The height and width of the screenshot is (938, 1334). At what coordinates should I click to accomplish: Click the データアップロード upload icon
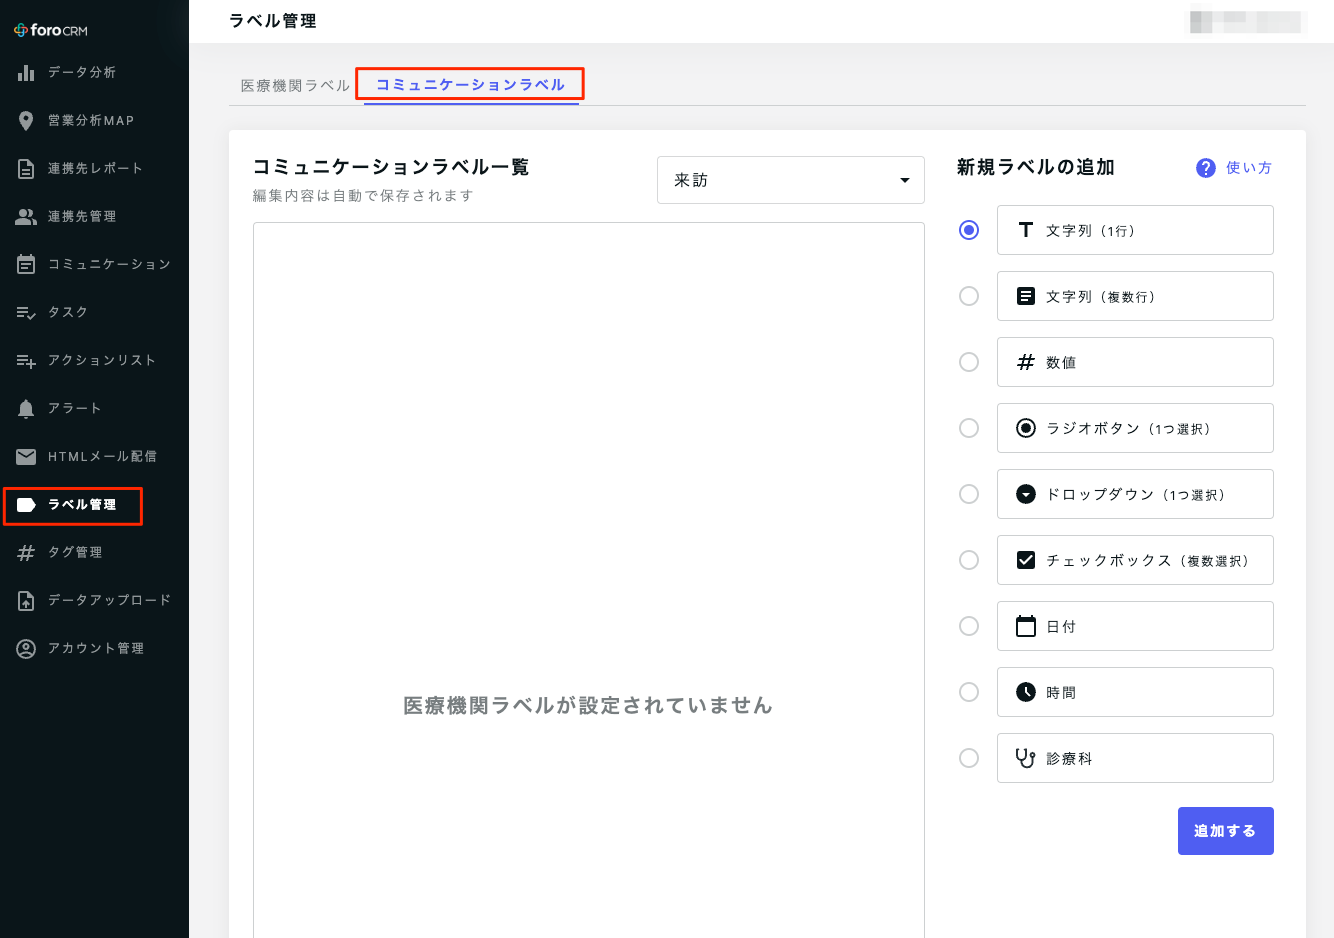(x=26, y=600)
